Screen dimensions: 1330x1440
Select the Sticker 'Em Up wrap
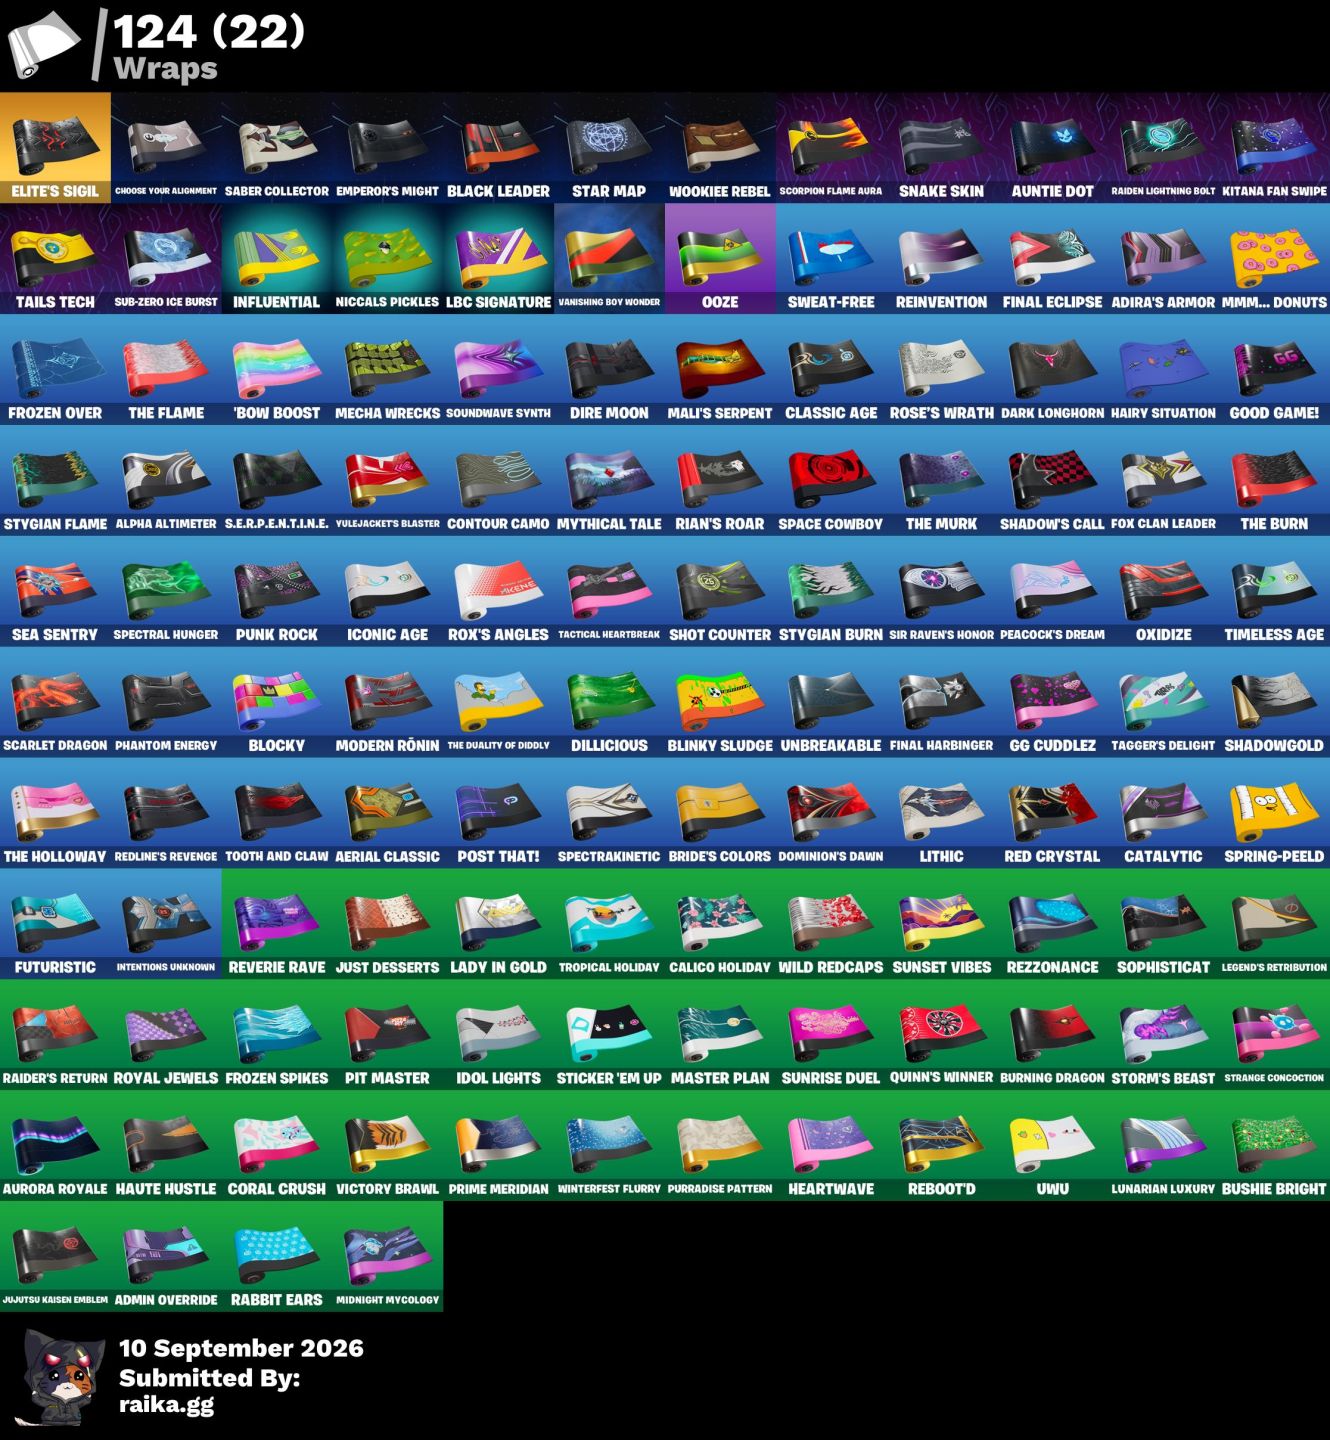[609, 1036]
